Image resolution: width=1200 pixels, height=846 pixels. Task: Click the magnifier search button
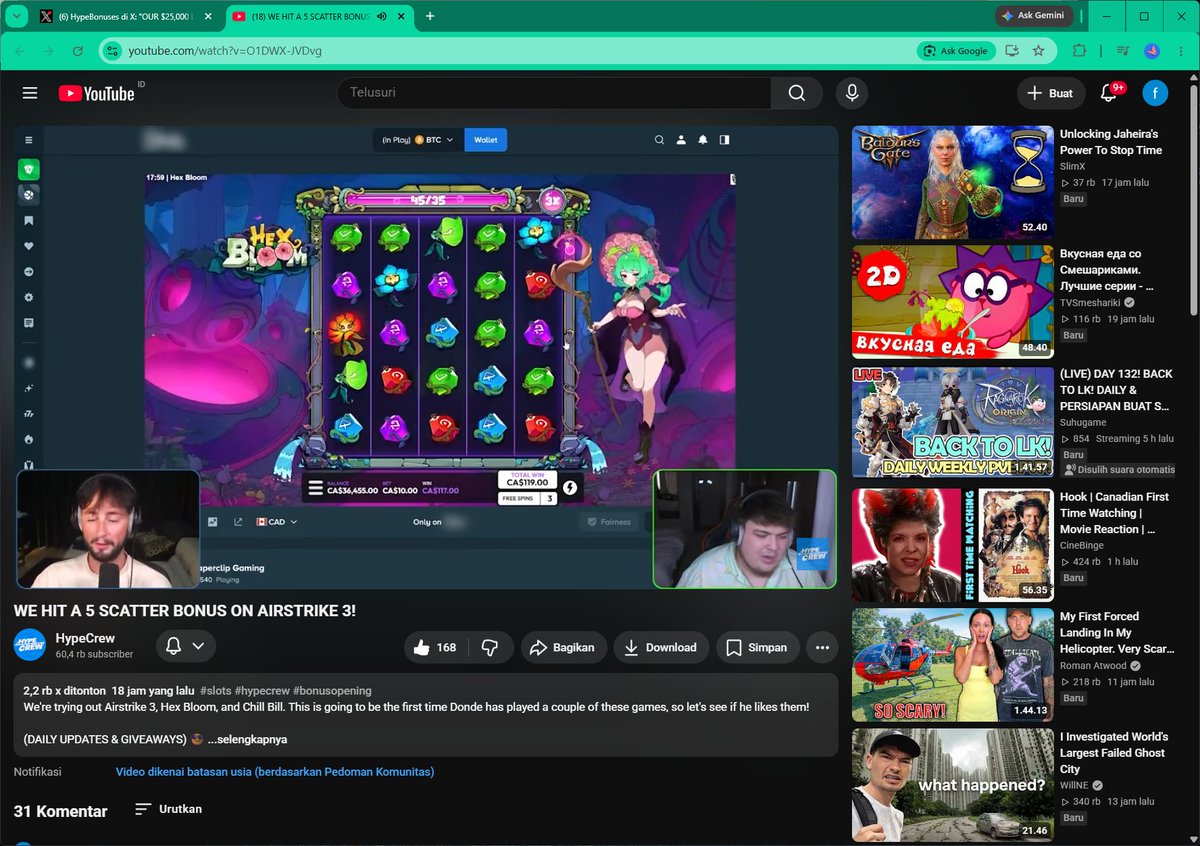(796, 93)
